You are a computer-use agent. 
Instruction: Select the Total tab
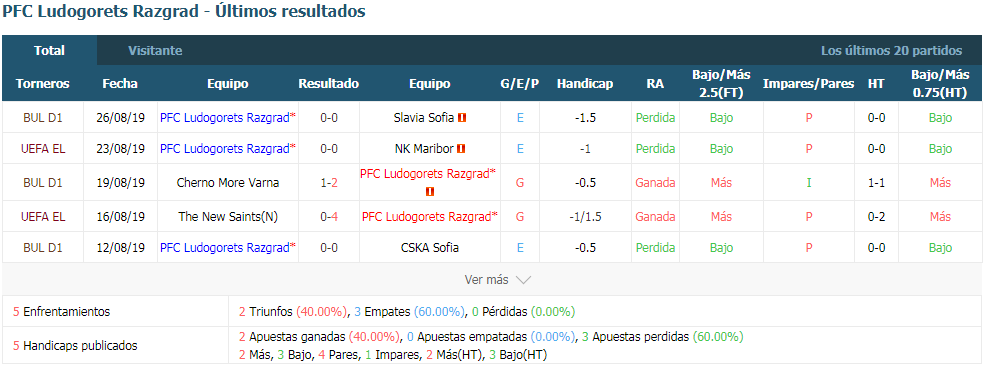click(49, 51)
